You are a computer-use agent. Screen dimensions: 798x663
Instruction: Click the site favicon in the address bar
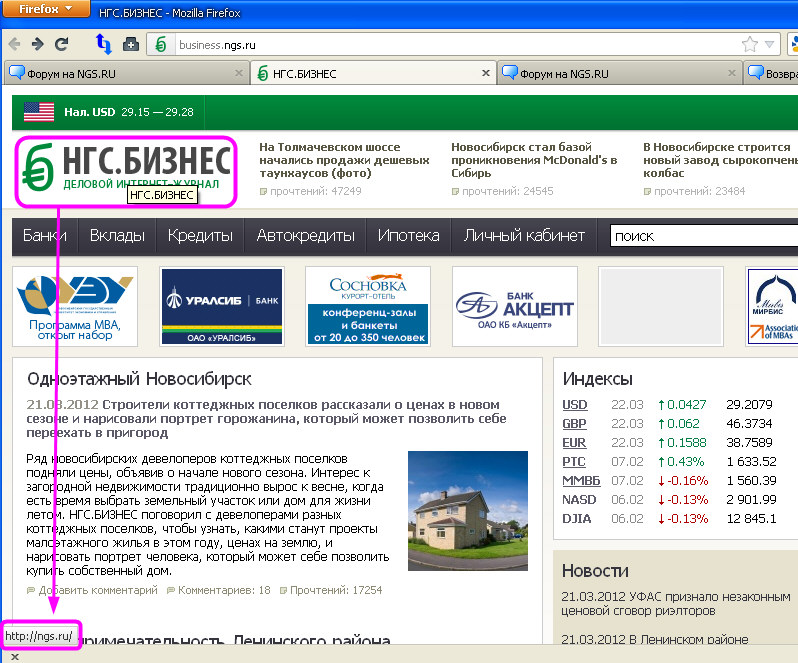point(161,44)
